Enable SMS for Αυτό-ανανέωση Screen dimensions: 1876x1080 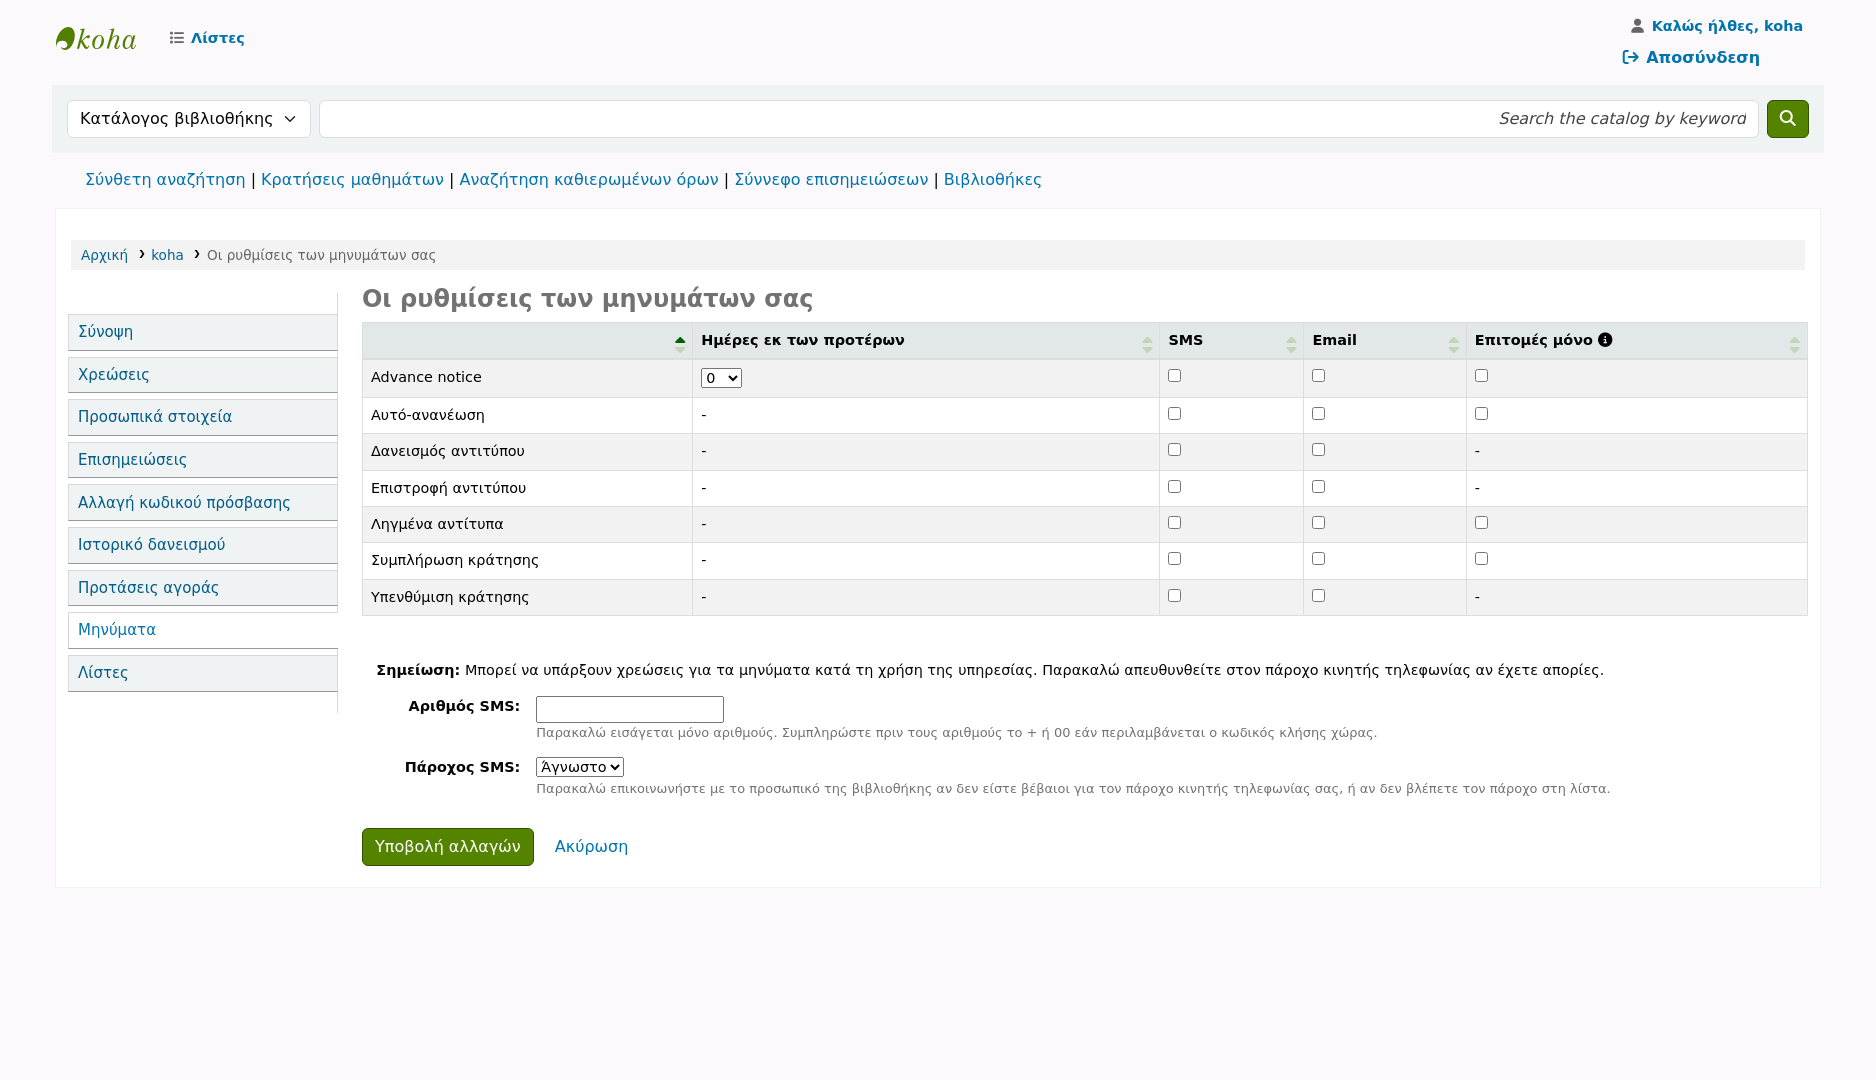pyautogui.click(x=1174, y=414)
